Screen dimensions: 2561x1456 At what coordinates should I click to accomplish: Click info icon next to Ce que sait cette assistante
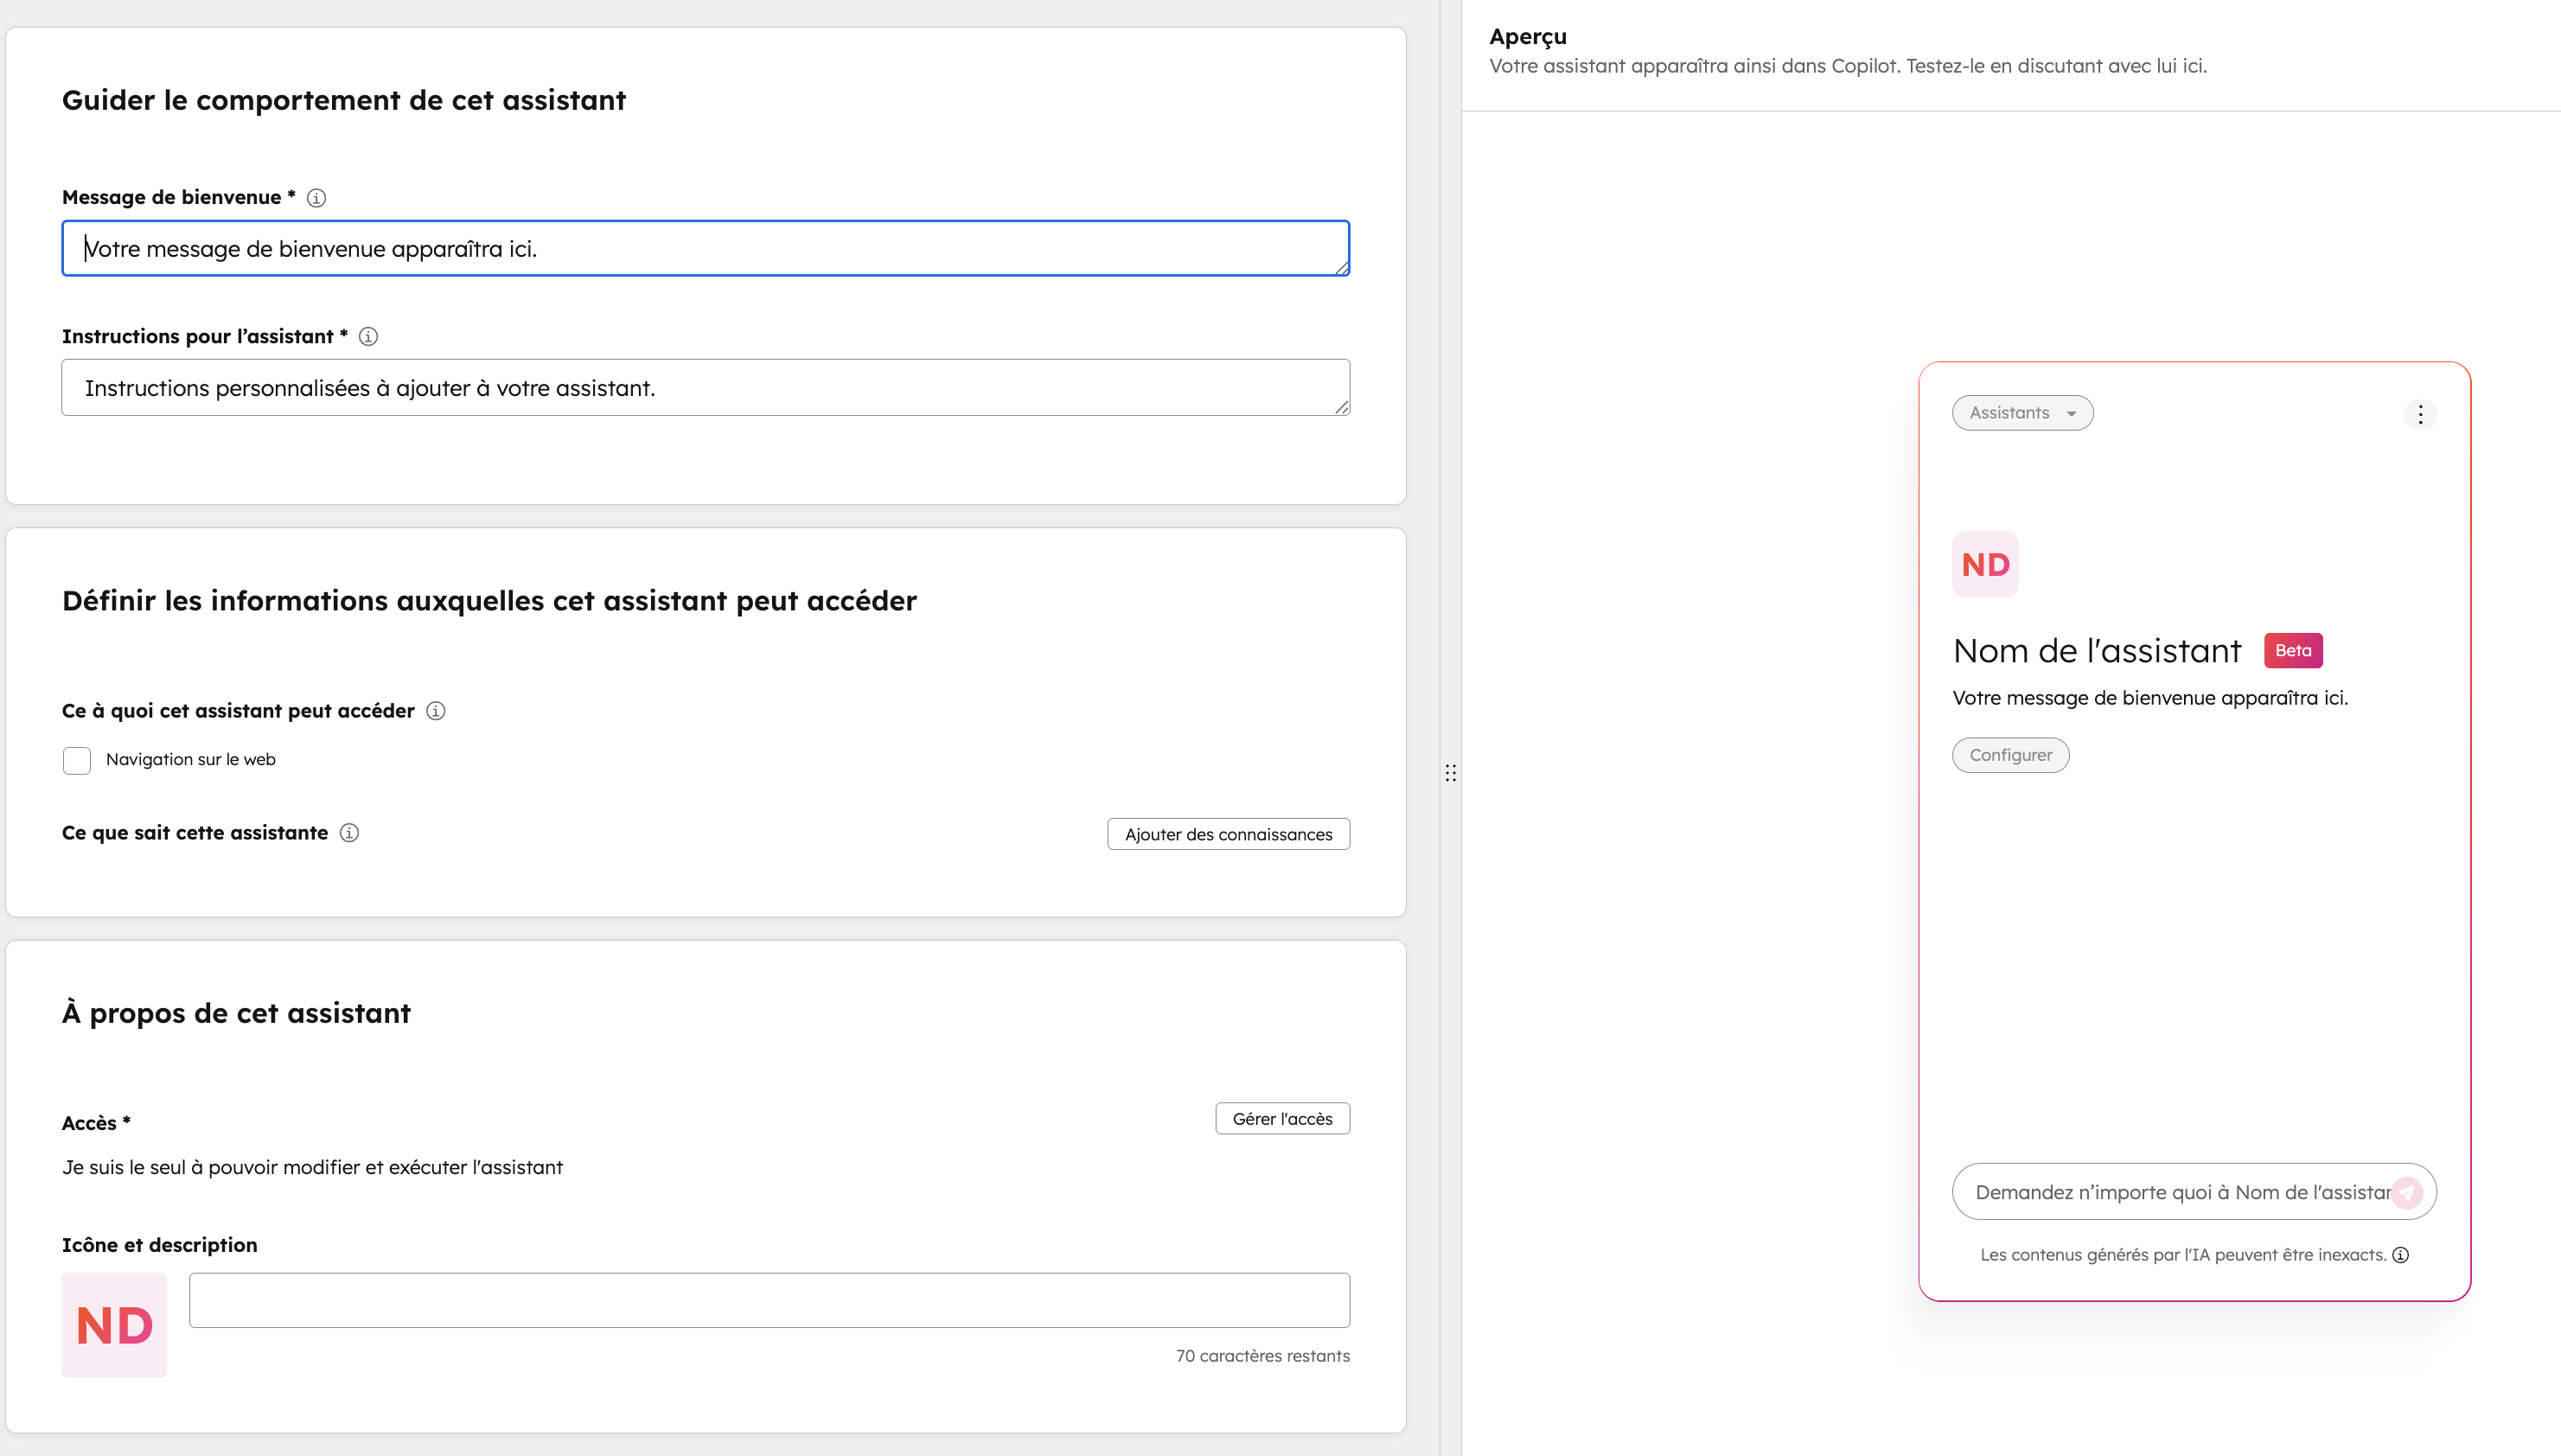pyautogui.click(x=349, y=833)
